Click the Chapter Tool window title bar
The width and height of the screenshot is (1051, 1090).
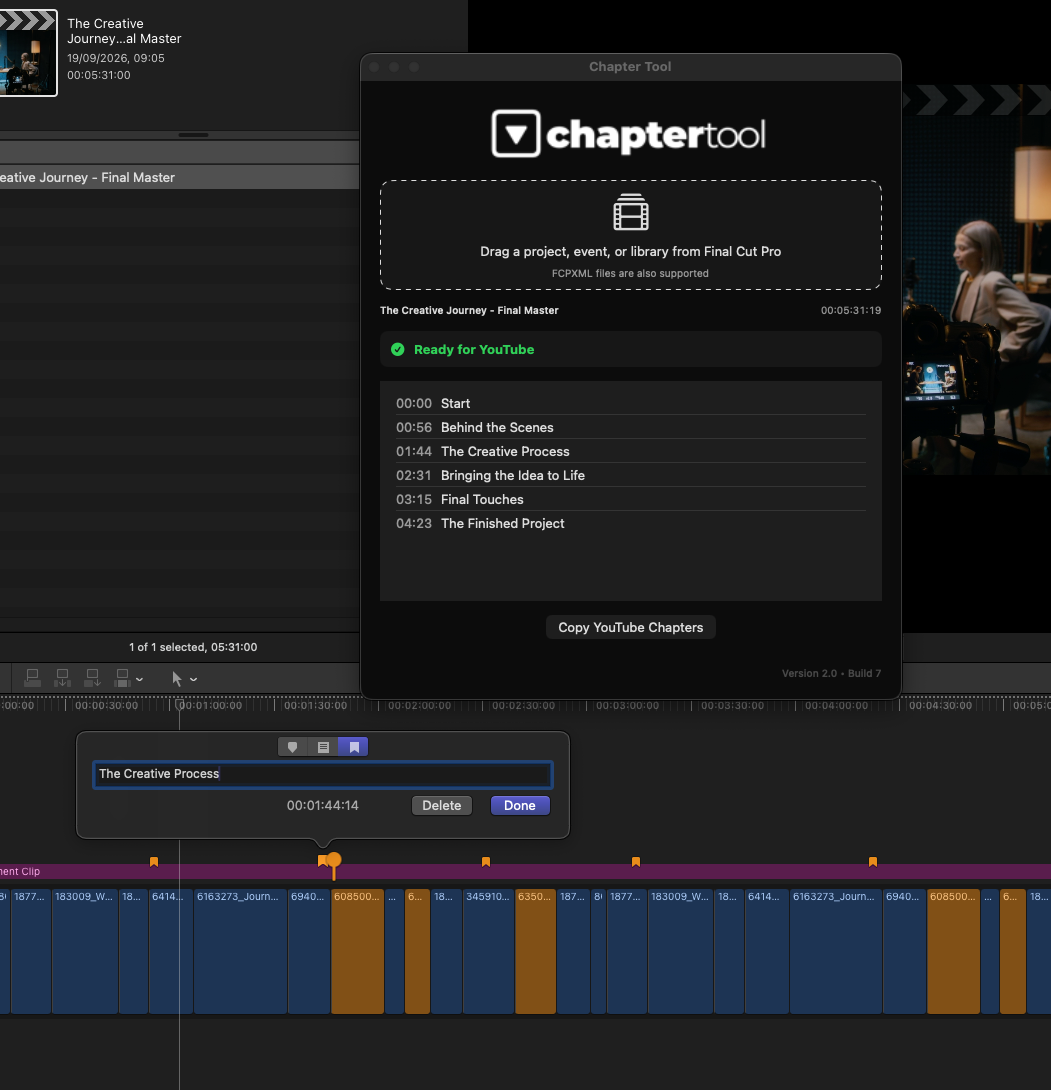pos(630,67)
